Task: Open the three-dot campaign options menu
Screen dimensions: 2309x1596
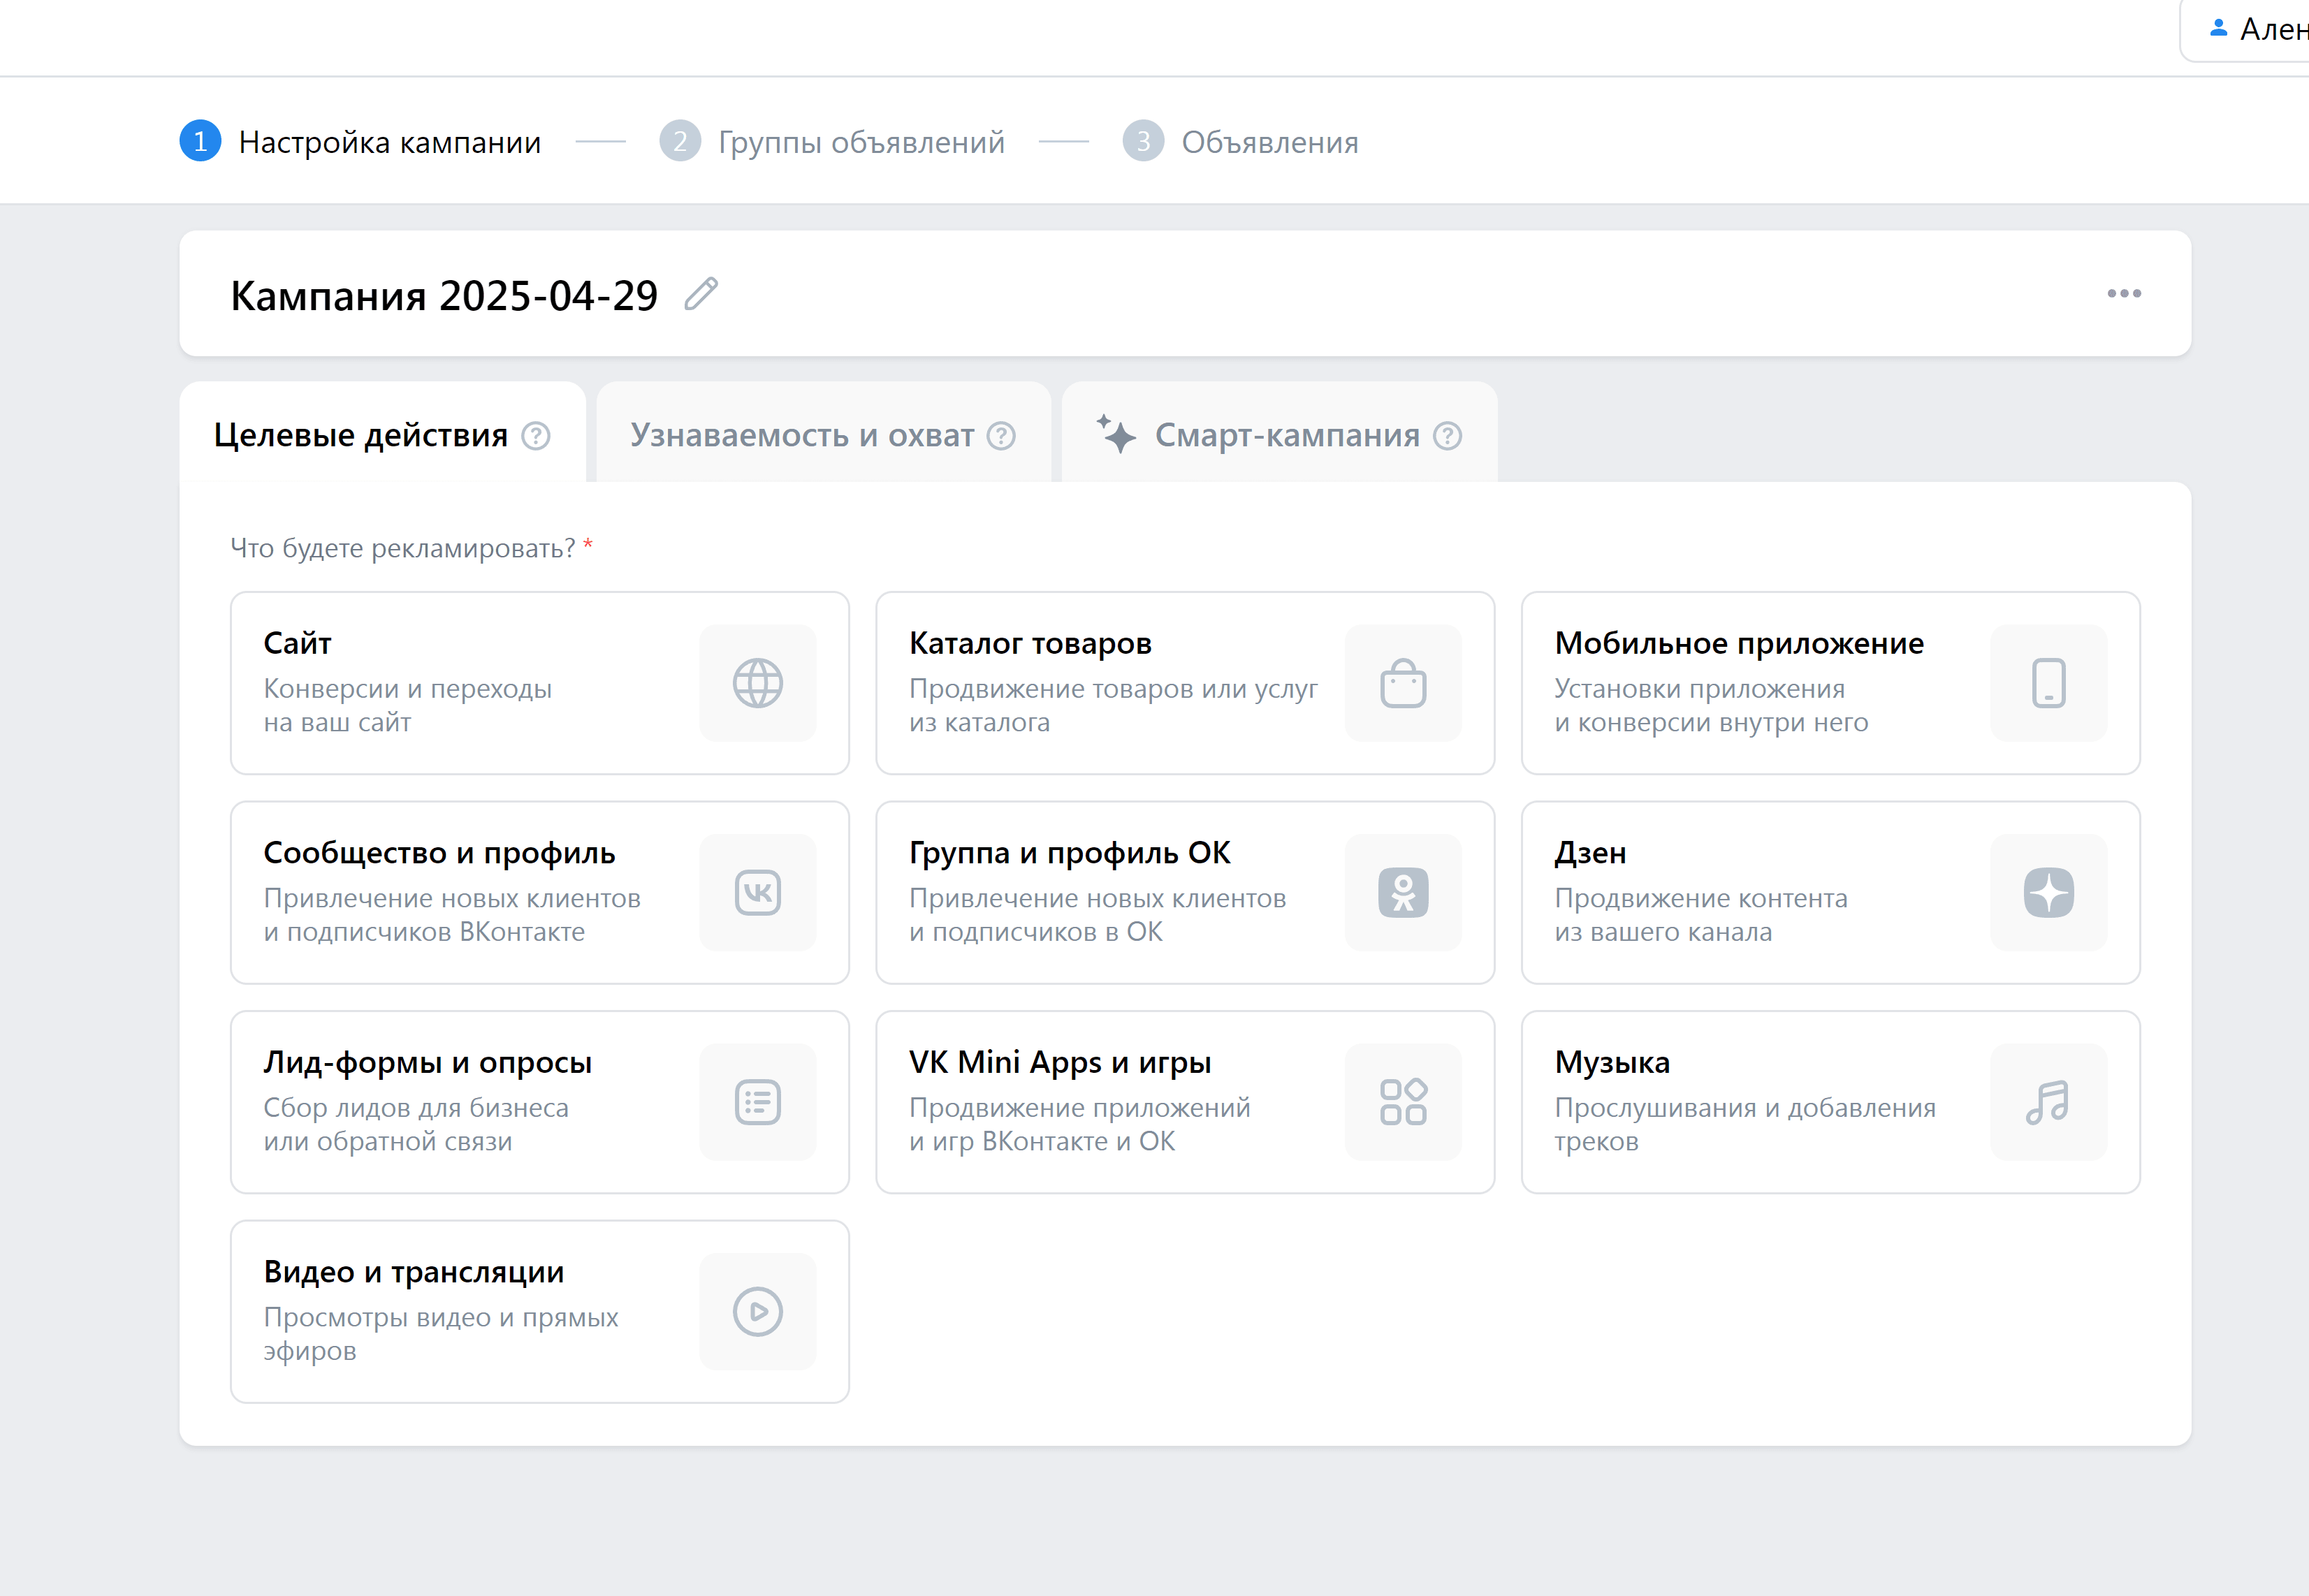Action: (2124, 294)
